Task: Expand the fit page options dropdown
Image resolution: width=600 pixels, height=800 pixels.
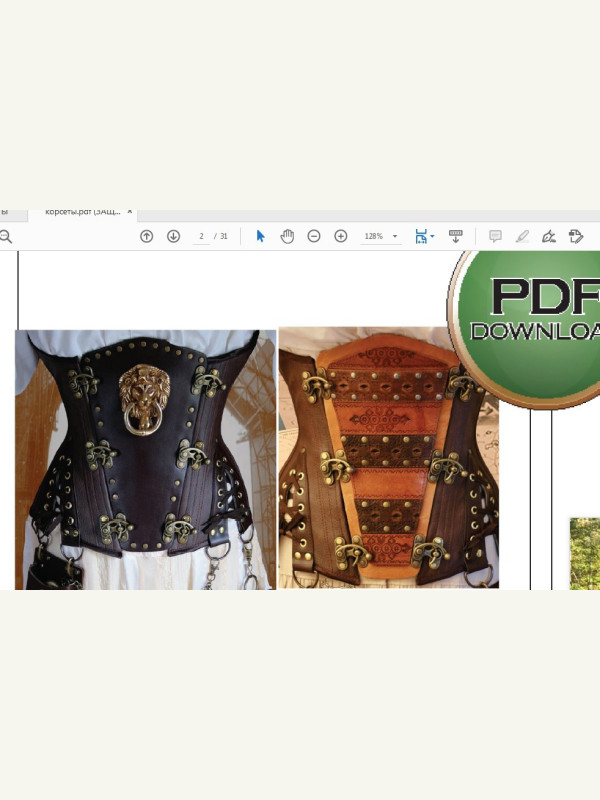Action: 432,236
